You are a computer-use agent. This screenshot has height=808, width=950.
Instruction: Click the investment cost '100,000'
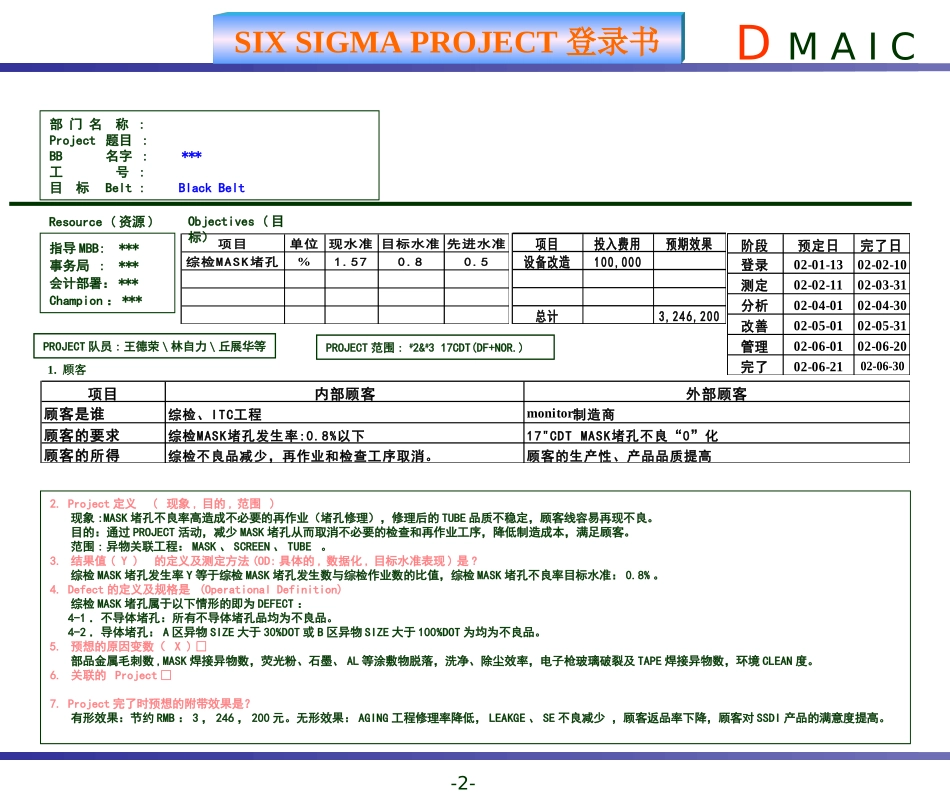click(x=617, y=262)
